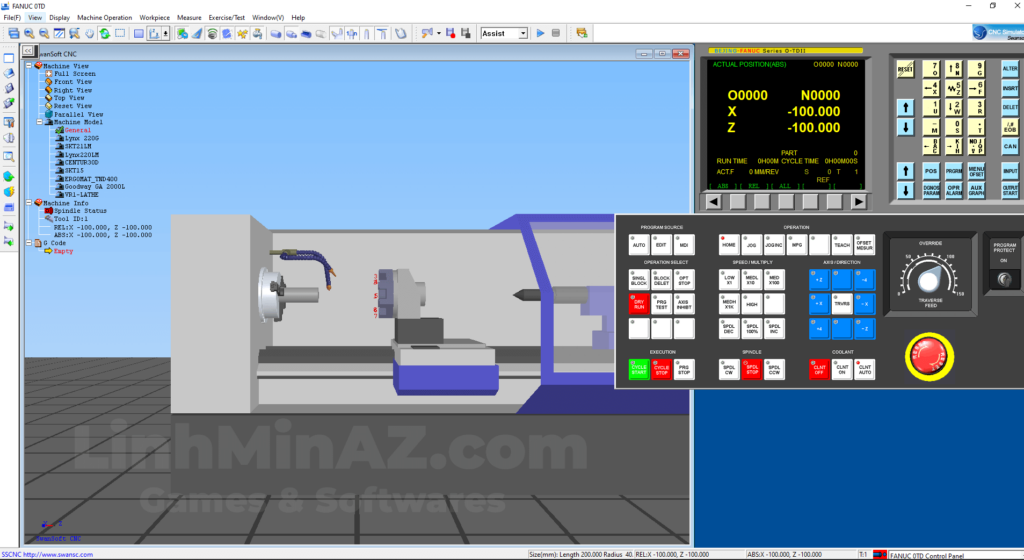
Task: Click the red CYCLE STOP button
Action: pos(661,369)
